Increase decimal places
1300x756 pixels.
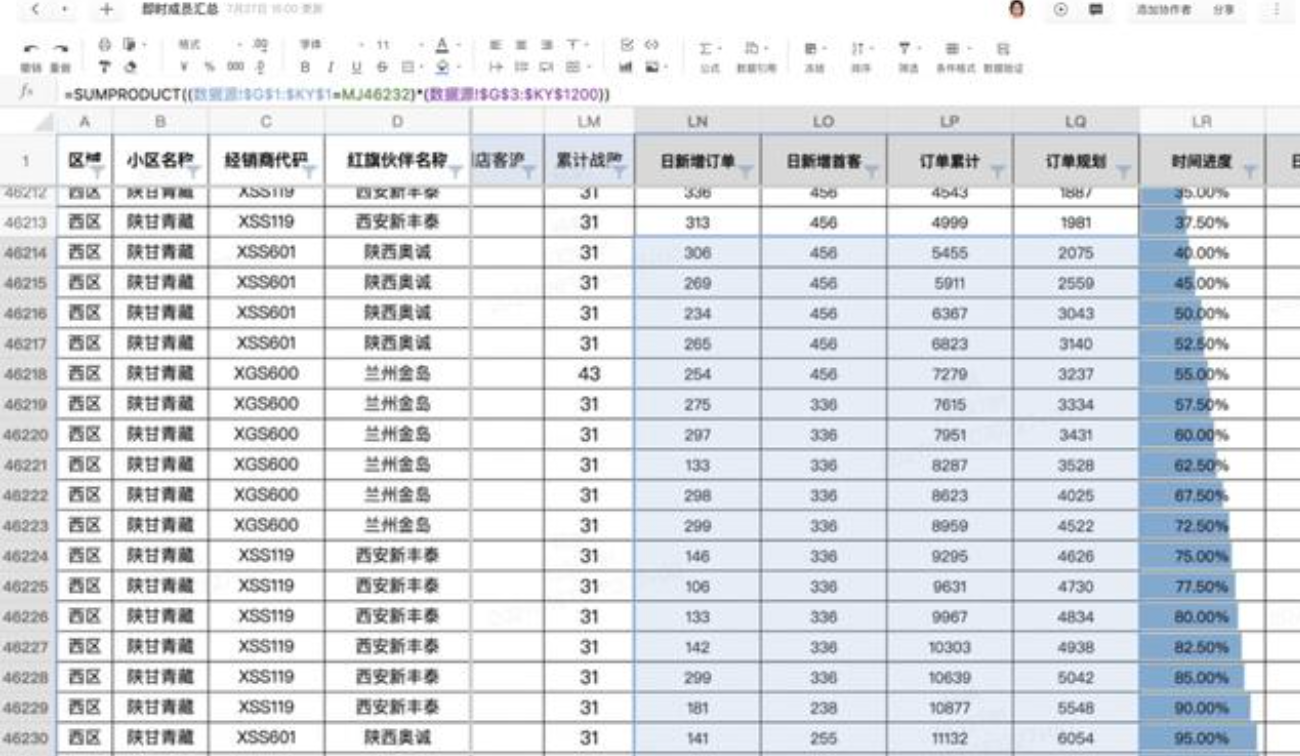coord(261,46)
